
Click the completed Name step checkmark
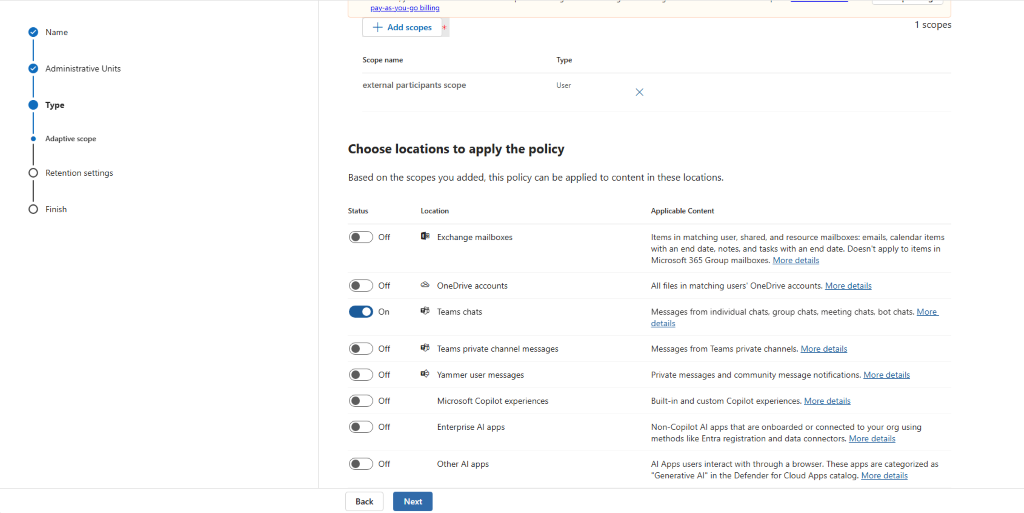[x=33, y=32]
